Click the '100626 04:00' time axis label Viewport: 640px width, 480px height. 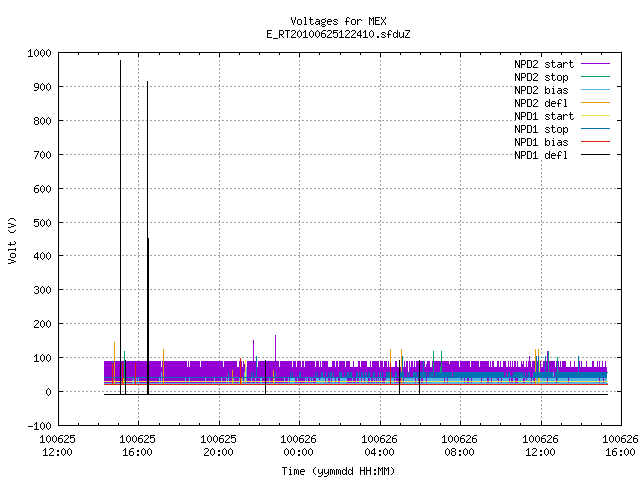pos(379,446)
